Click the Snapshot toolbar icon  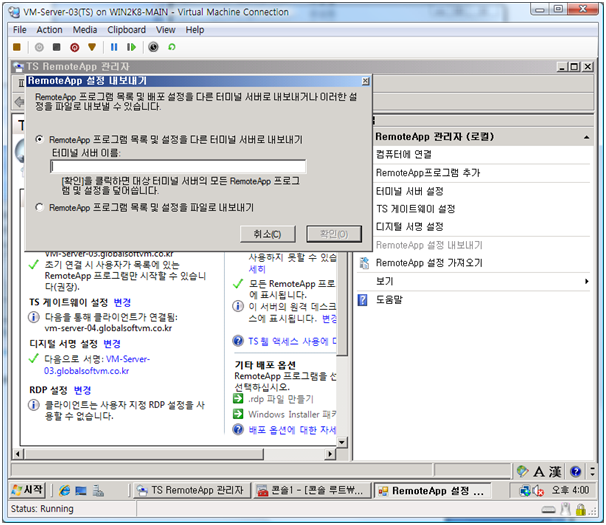coord(153,47)
